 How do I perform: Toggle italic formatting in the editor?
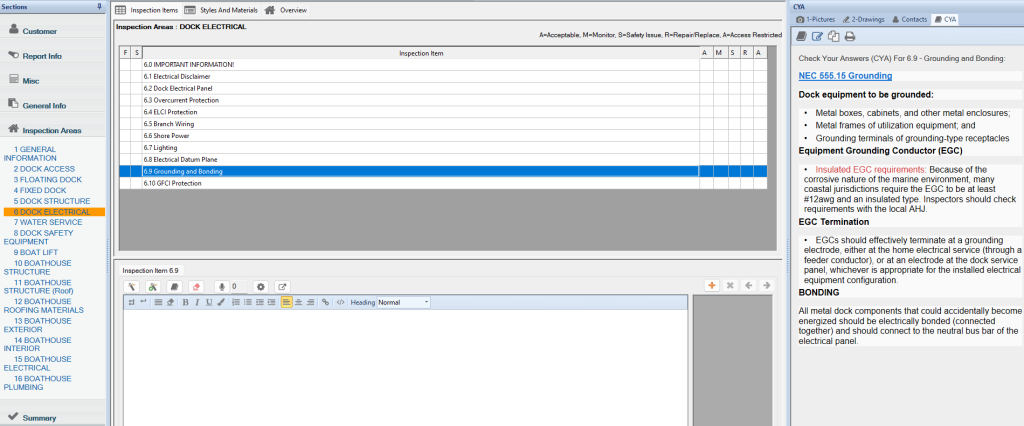click(197, 302)
